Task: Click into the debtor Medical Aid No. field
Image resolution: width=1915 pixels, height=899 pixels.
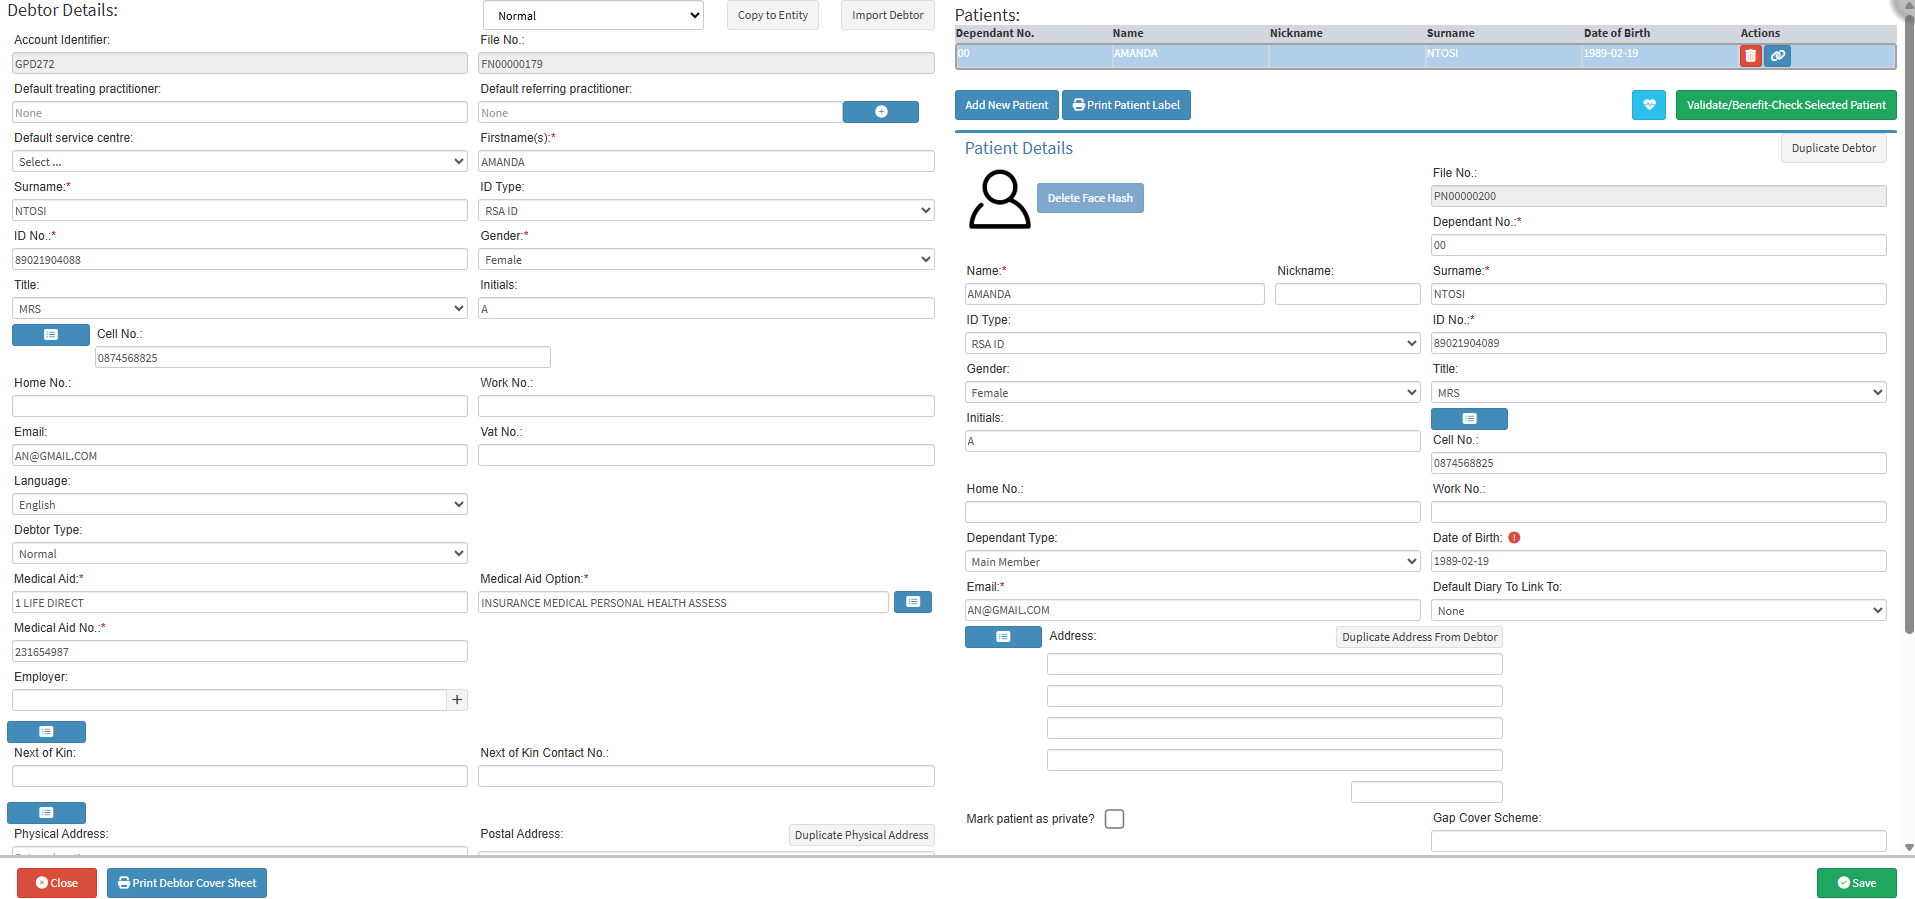Action: tap(239, 652)
